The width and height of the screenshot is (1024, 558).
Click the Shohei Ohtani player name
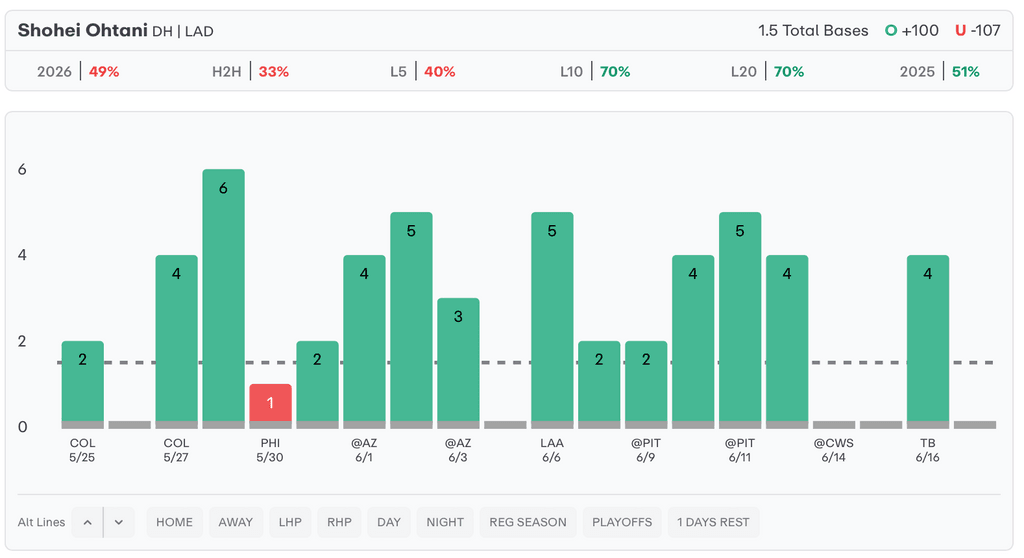82,31
